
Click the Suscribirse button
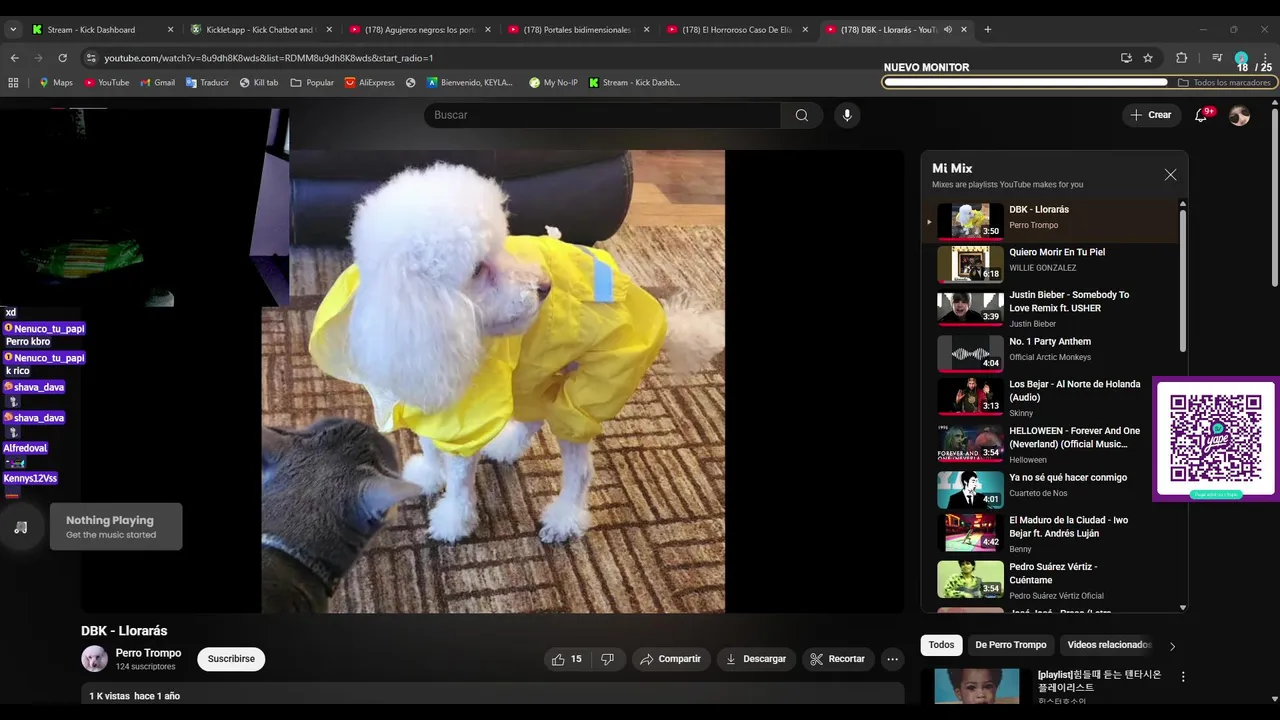pos(231,659)
